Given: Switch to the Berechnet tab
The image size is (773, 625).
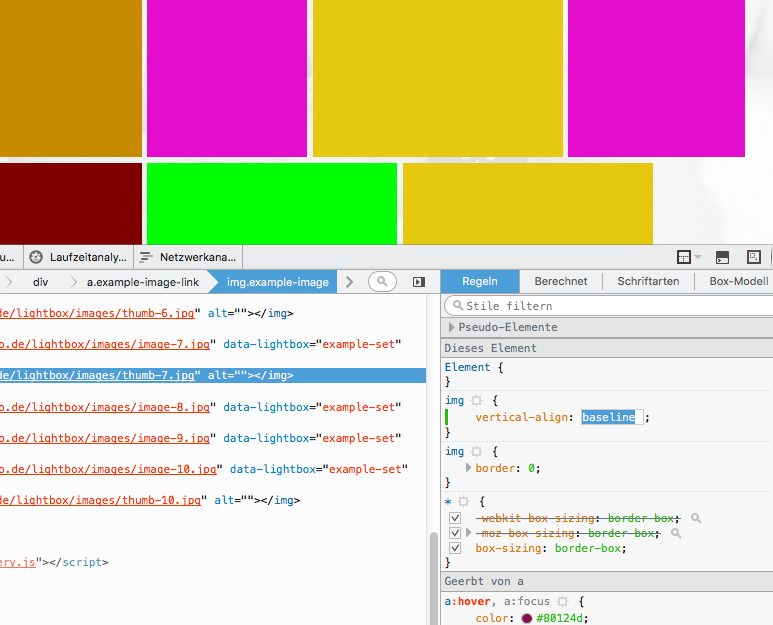Looking at the screenshot, I should (561, 282).
